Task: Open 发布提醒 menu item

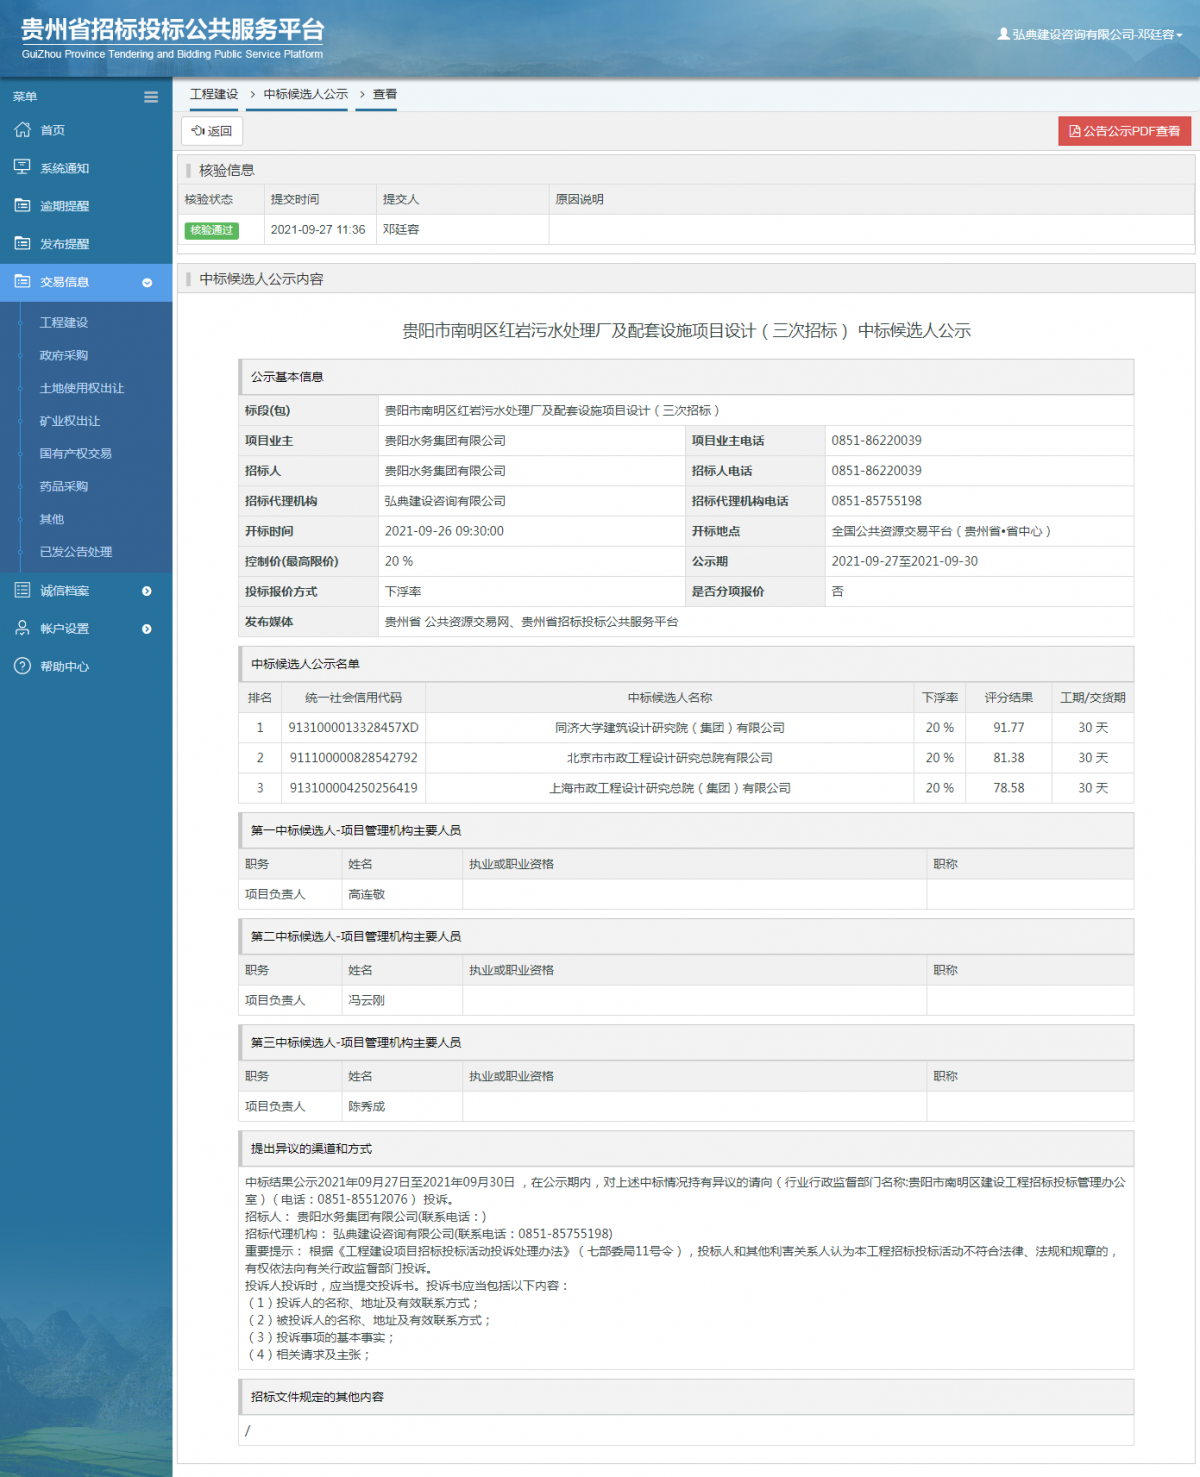Action: coord(64,244)
